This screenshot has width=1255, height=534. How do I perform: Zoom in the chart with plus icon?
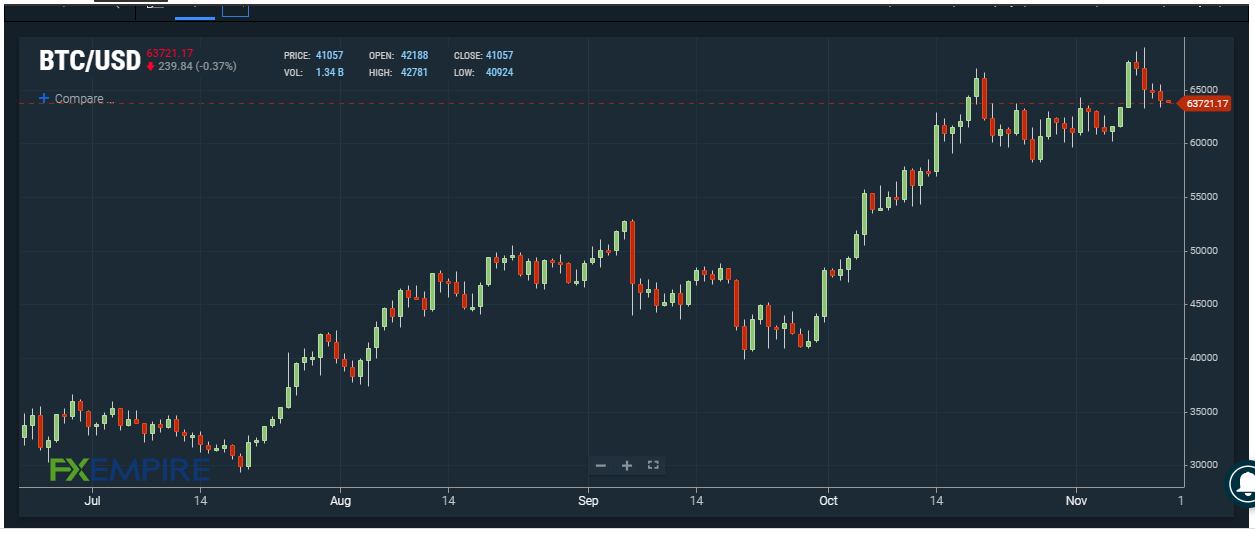[627, 465]
